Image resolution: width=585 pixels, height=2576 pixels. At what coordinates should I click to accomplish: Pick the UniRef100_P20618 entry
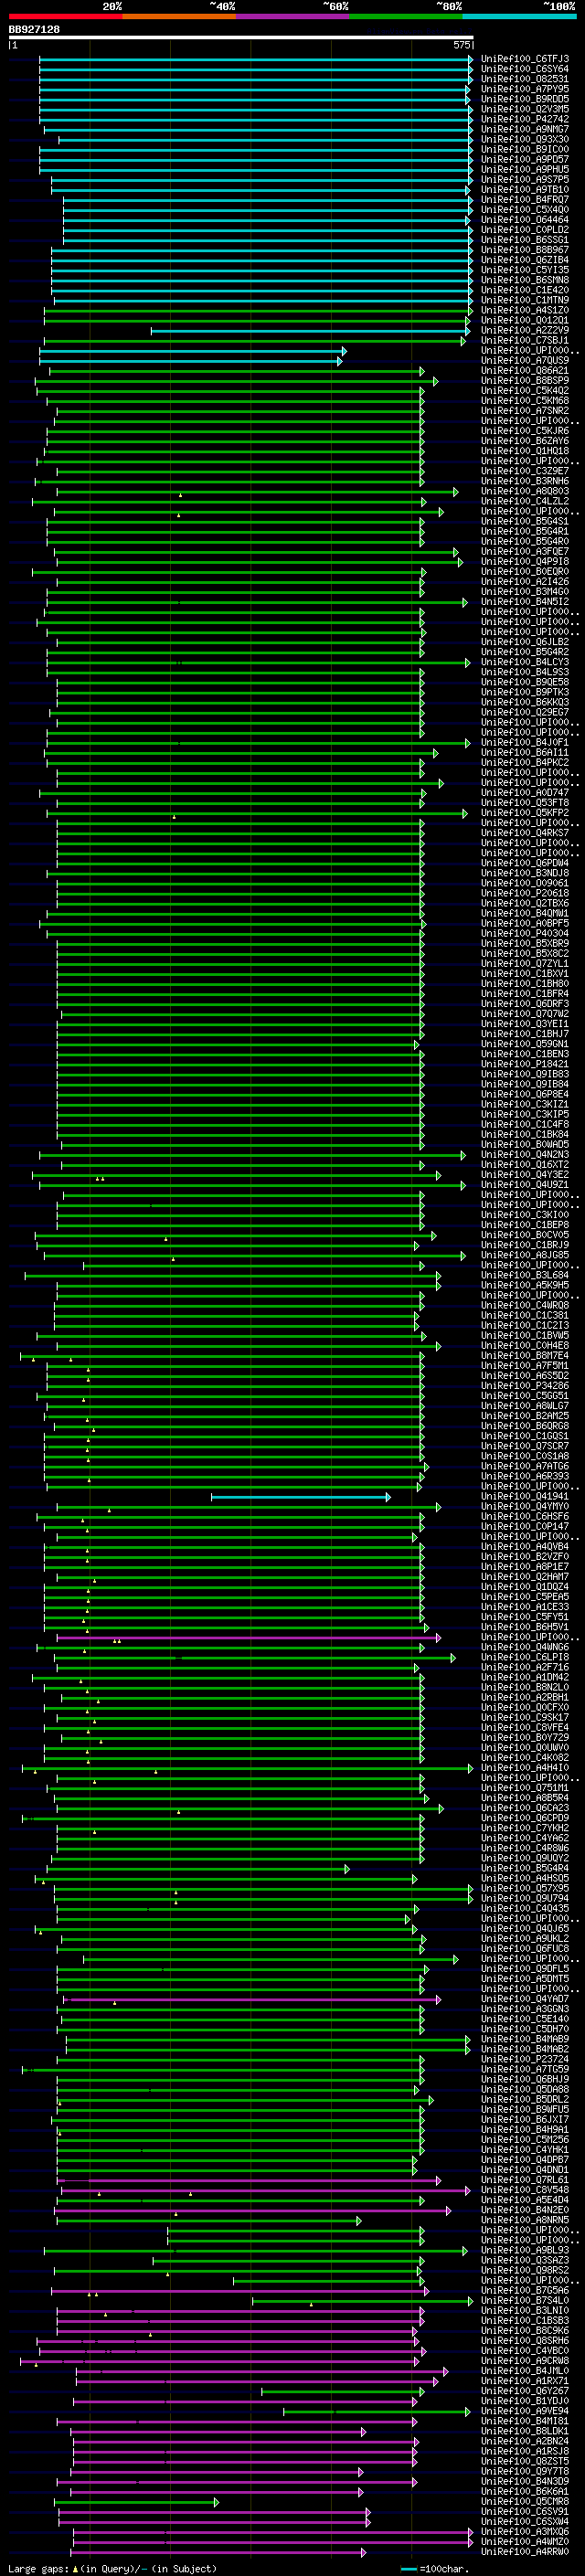pos(525,893)
